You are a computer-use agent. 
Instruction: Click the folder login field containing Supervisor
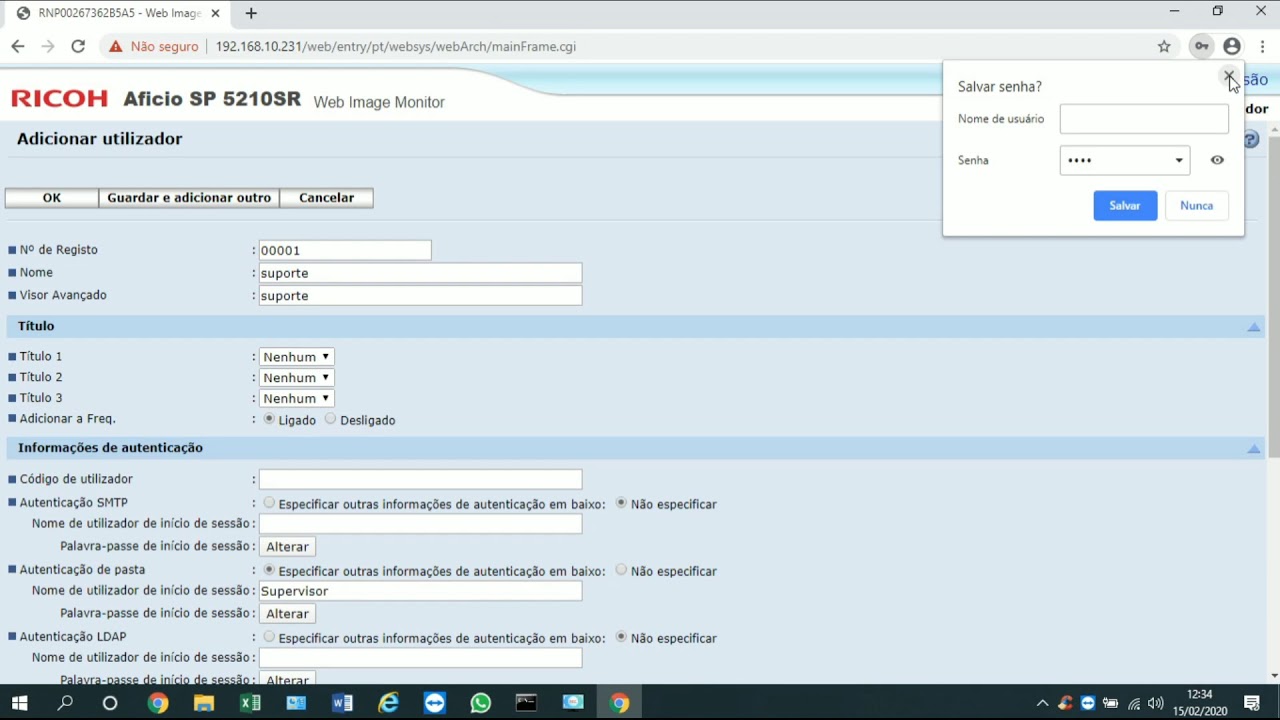[420, 591]
